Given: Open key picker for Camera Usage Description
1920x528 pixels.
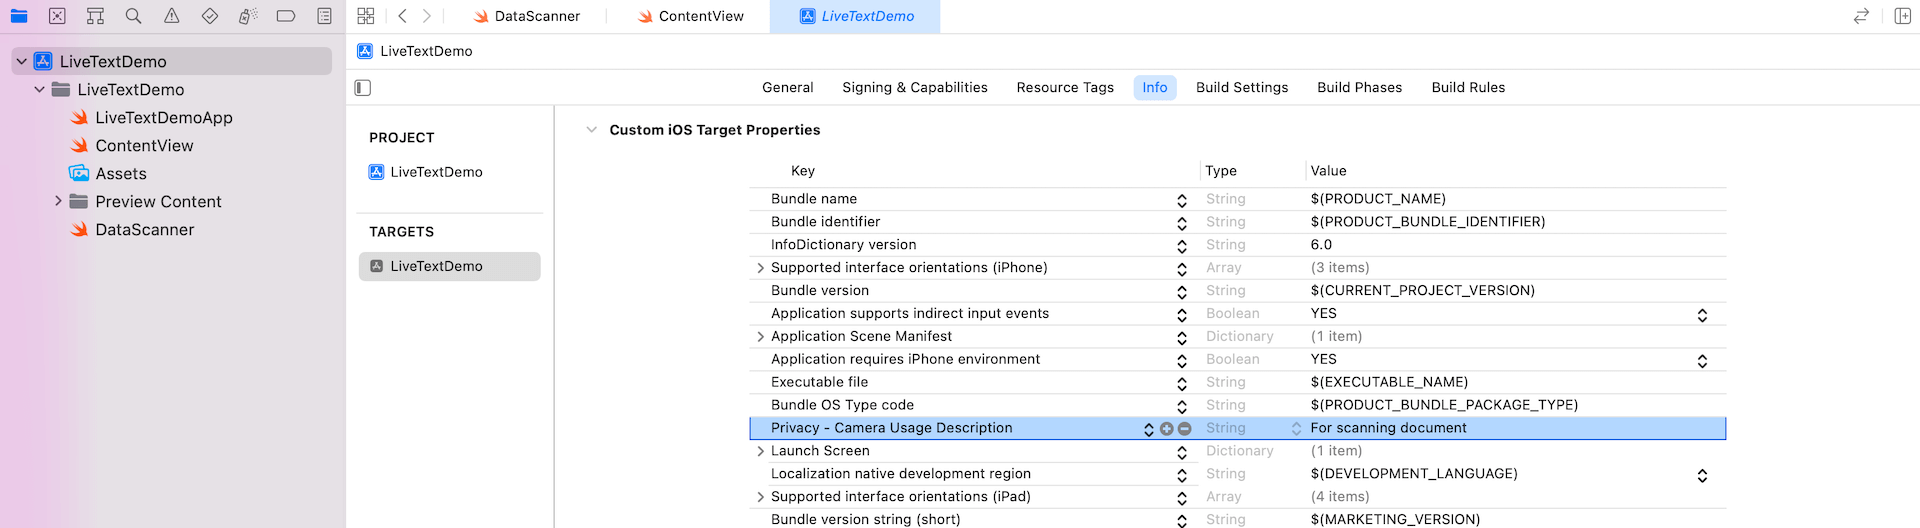Looking at the screenshot, I should 1148,429.
